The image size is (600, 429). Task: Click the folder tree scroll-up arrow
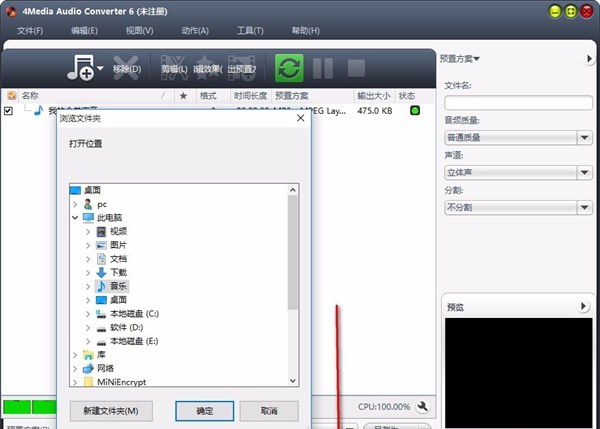click(x=293, y=190)
